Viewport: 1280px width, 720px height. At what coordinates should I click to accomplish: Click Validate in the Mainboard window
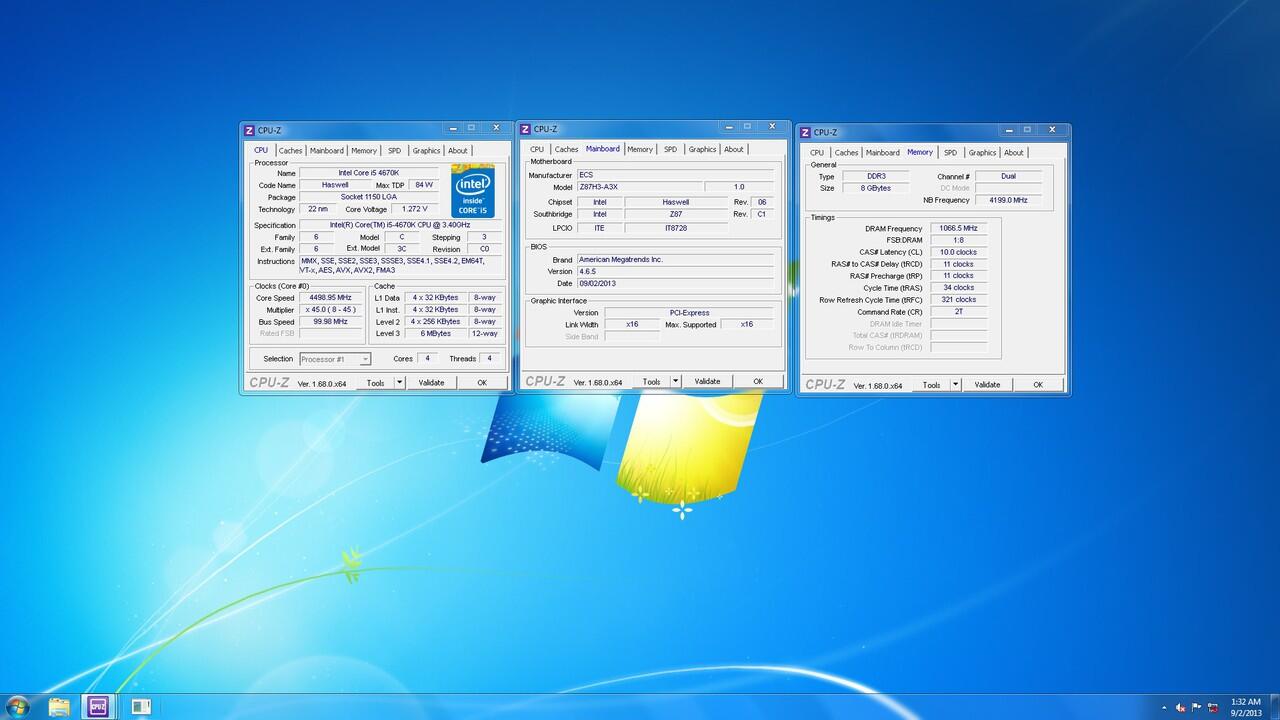[x=707, y=381]
